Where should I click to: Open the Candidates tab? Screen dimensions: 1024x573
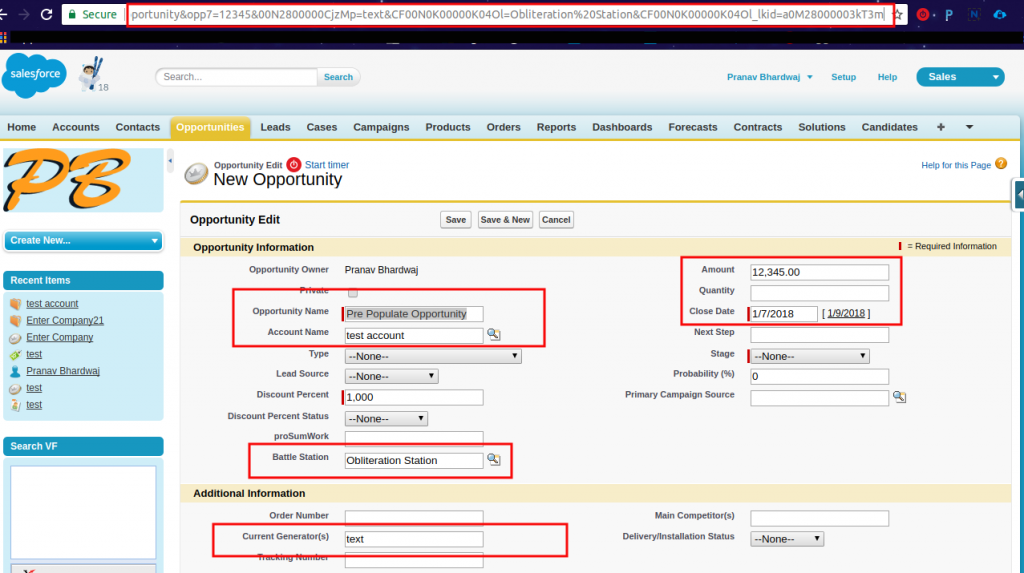[x=889, y=127]
